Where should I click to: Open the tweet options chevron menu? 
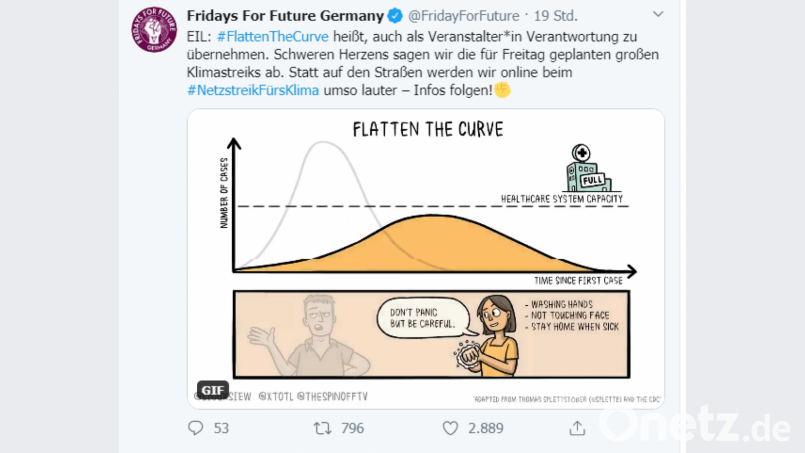(657, 15)
